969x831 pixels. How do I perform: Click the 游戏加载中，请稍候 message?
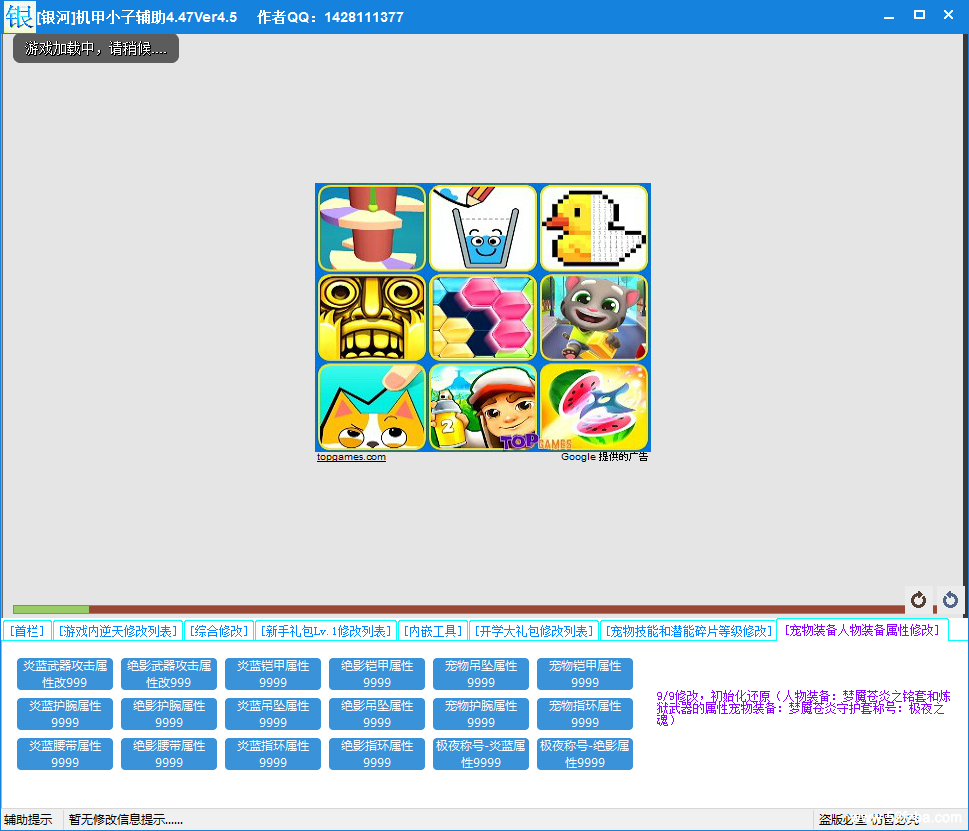click(96, 48)
